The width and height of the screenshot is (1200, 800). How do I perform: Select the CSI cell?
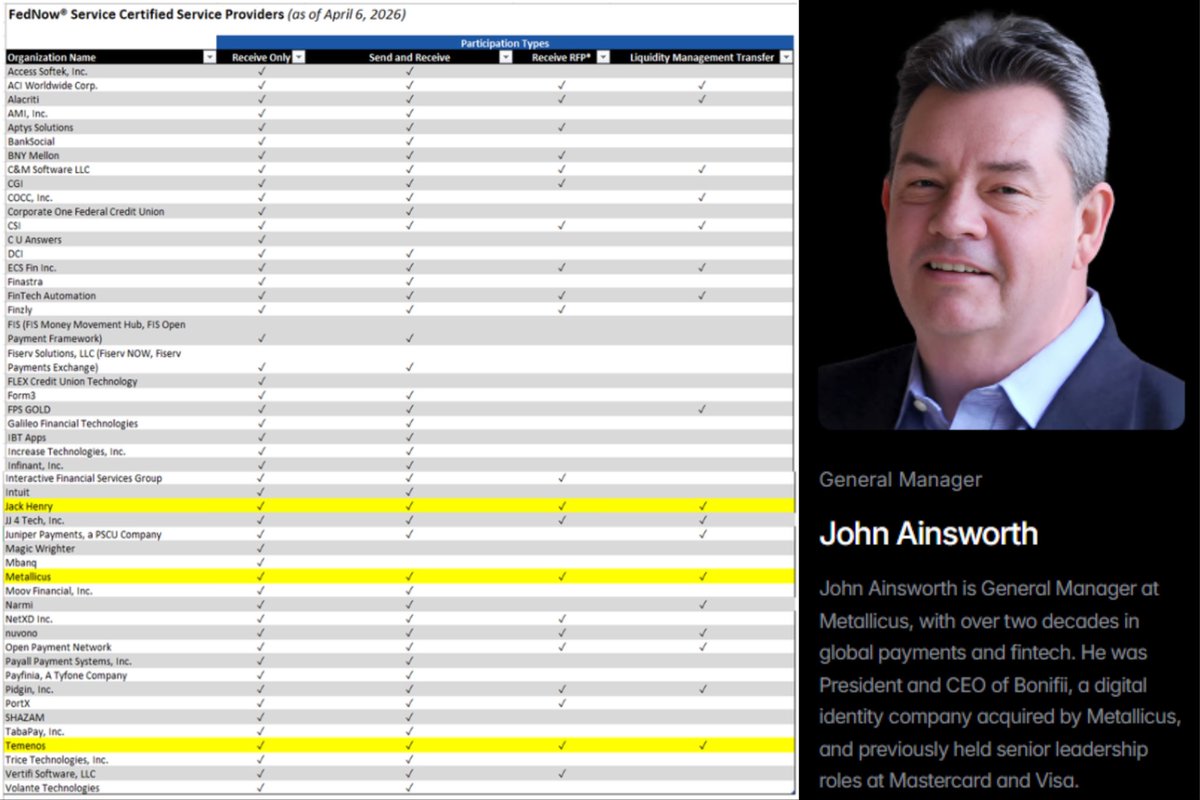[x=111, y=225]
